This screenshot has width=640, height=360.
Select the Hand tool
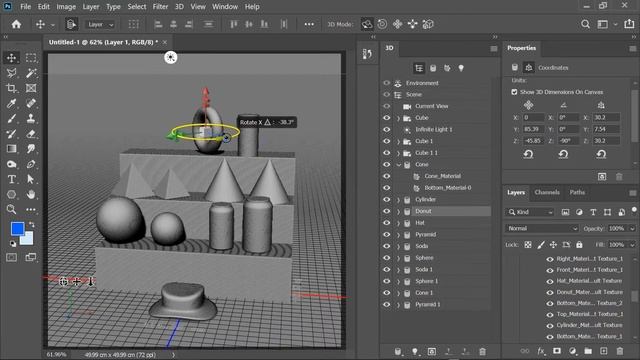pos(31,194)
